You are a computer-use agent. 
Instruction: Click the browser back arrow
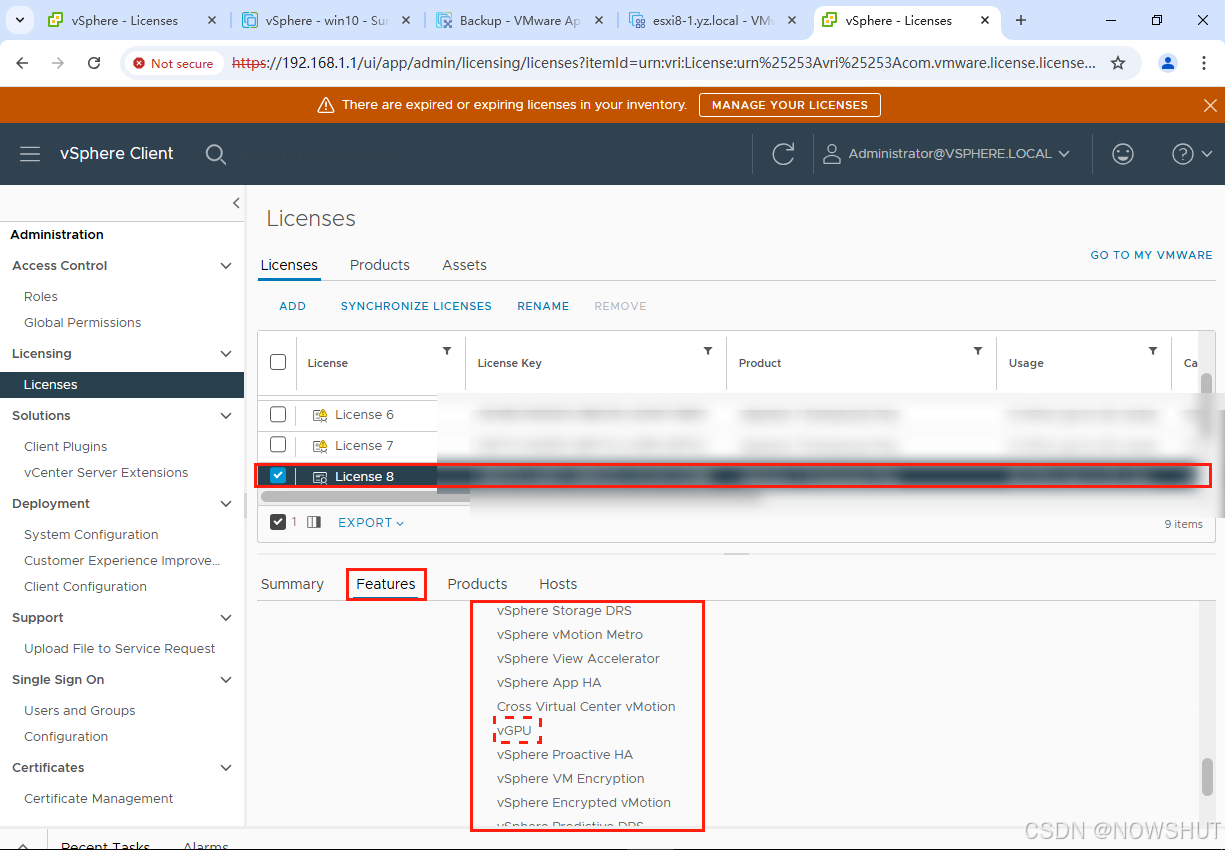pos(22,63)
